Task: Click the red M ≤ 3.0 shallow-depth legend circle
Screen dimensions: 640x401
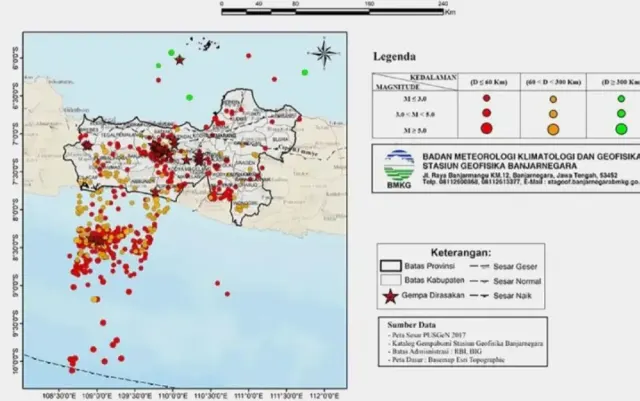Action: [487, 98]
